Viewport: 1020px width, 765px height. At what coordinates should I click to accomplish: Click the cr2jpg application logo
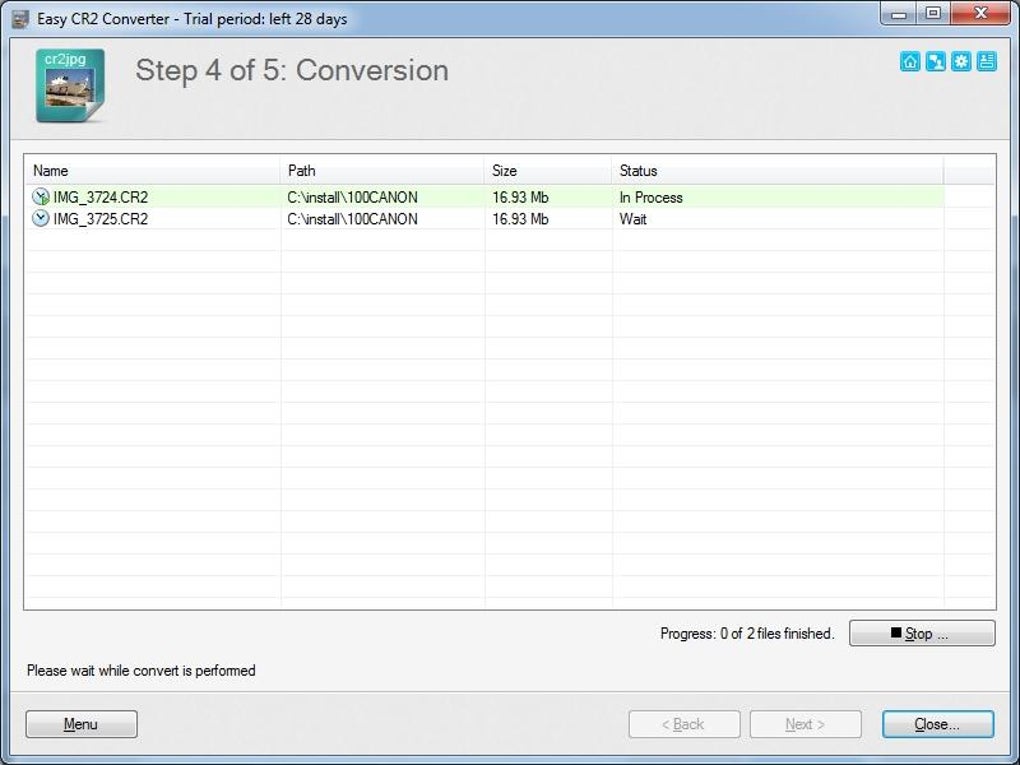(70, 85)
